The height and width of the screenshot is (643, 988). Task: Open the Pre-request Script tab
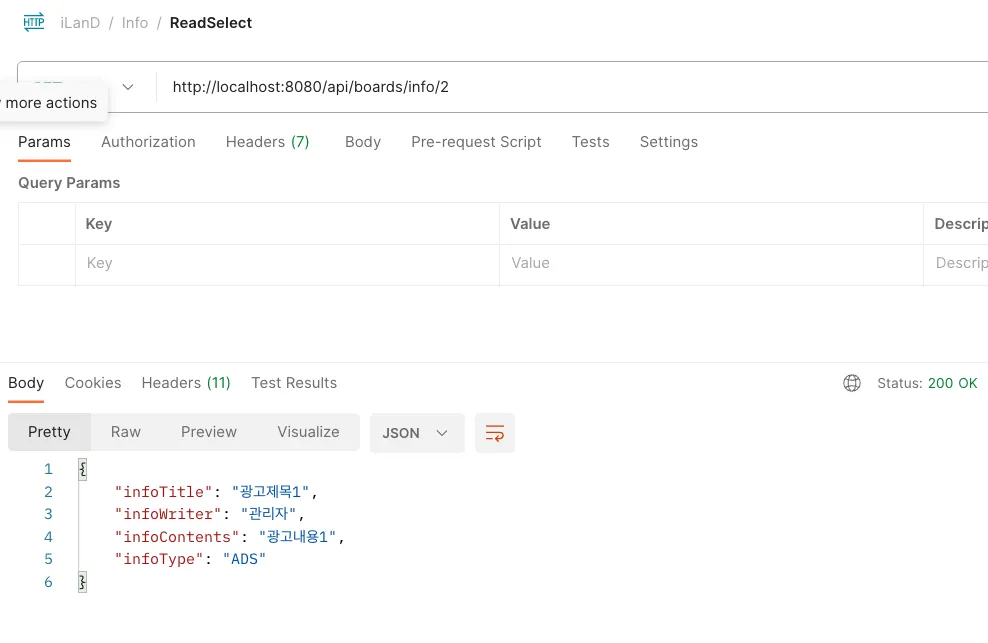476,142
